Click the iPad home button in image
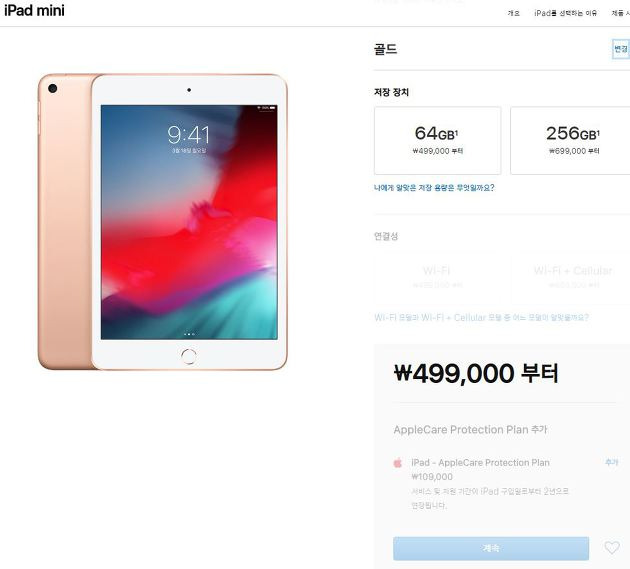This screenshot has height=569, width=630. click(x=188, y=356)
